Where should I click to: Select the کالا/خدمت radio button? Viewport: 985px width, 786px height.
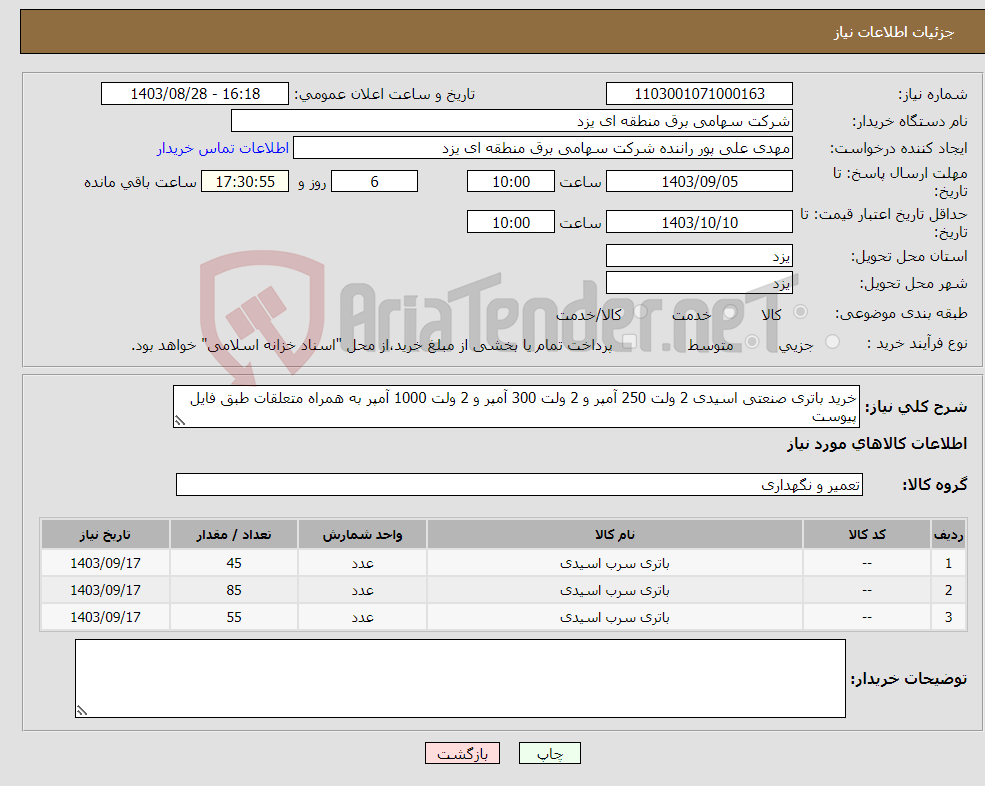coord(640,312)
